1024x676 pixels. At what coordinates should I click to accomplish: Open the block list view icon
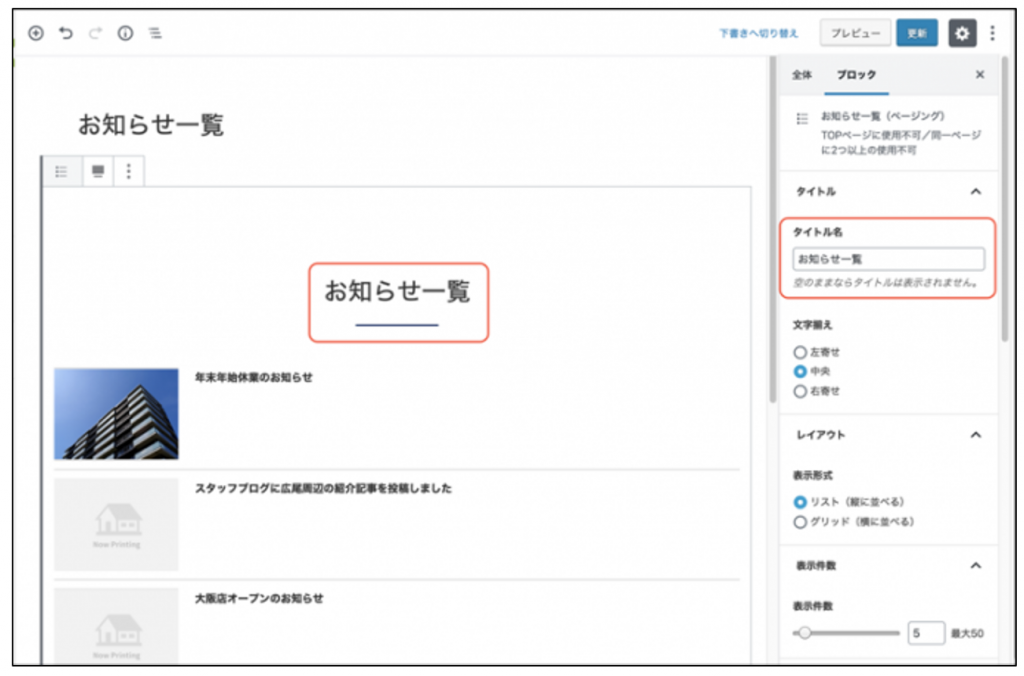155,33
